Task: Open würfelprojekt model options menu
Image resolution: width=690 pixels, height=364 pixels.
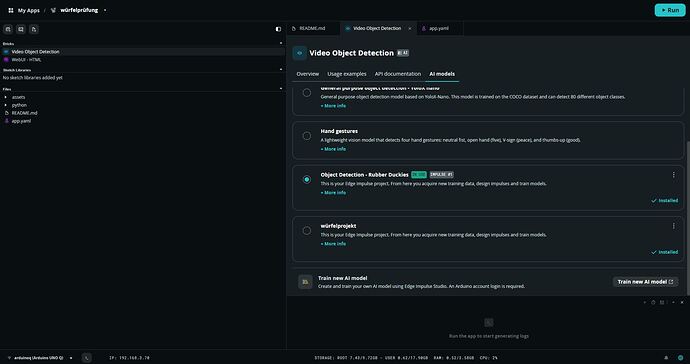Action: pos(673,226)
